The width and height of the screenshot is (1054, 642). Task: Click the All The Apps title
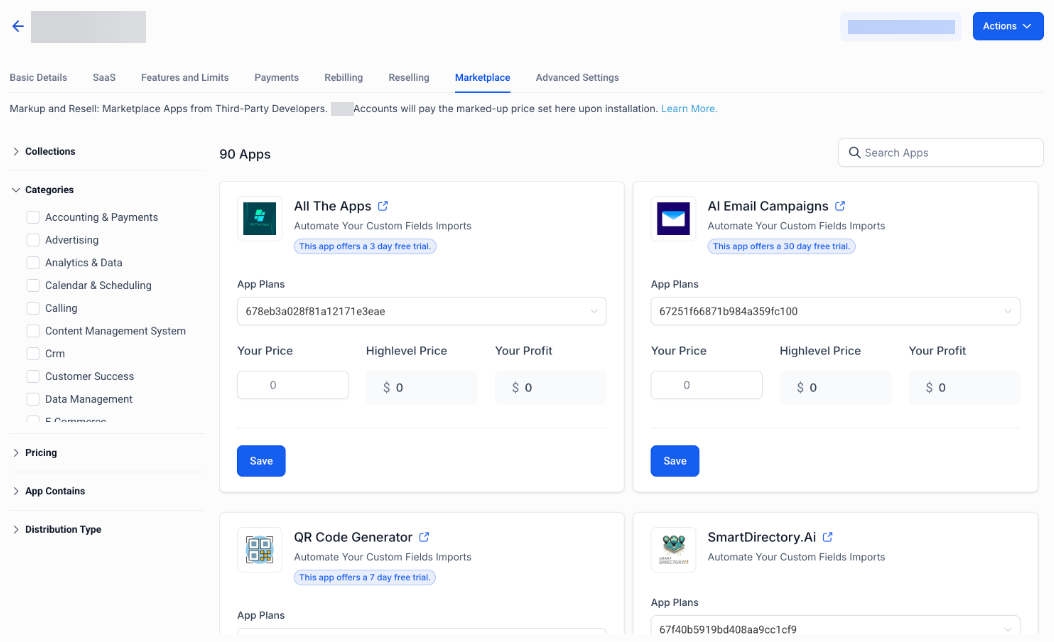332,206
